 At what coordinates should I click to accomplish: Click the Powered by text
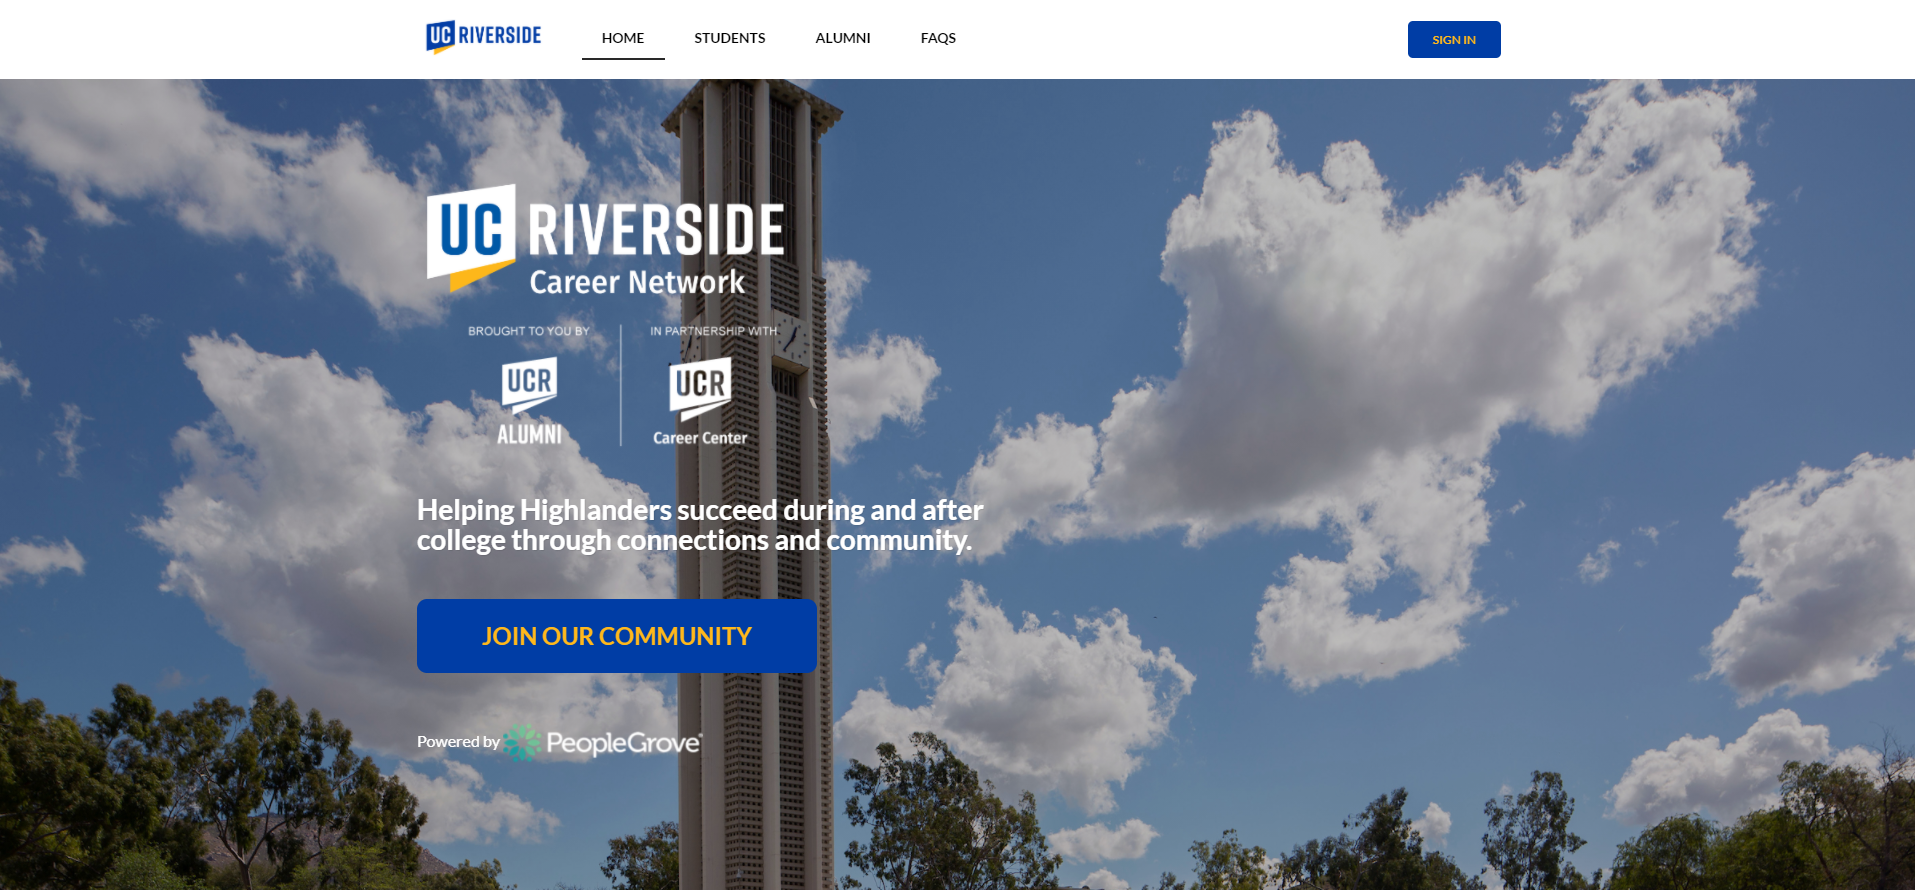(457, 742)
